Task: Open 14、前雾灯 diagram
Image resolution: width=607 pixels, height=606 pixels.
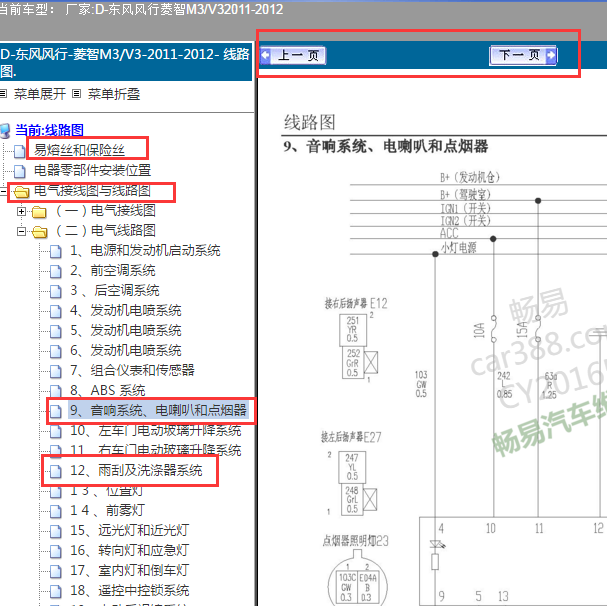Action: (x=107, y=510)
